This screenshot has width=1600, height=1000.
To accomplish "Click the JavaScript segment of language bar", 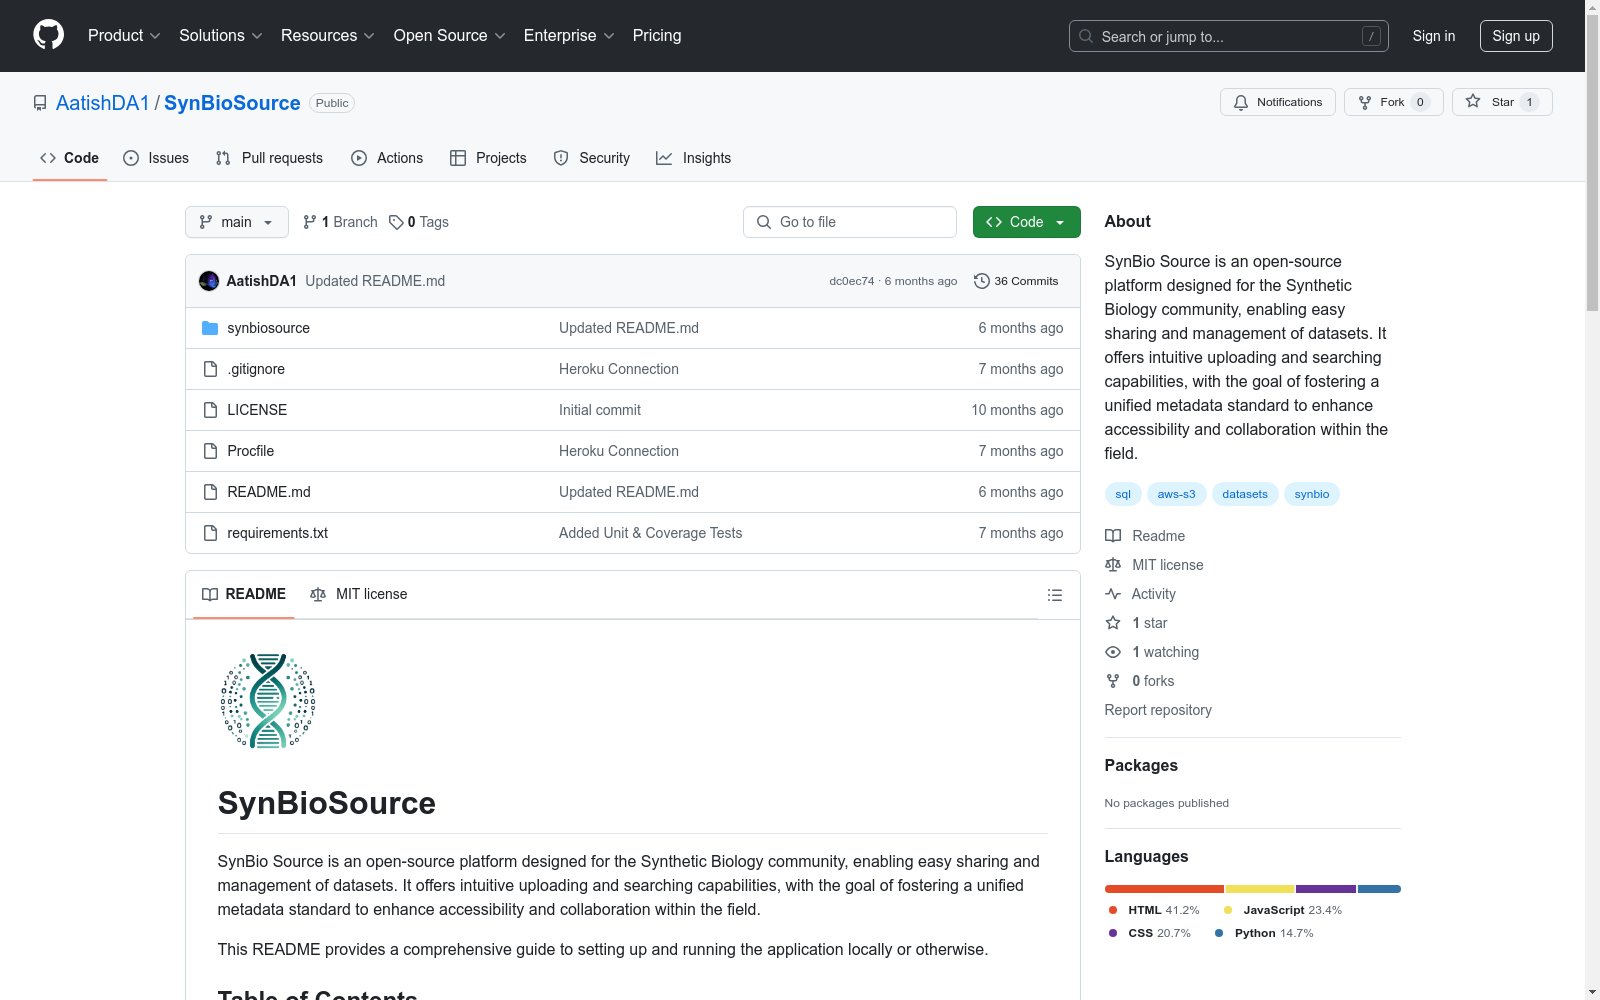I will click(x=1260, y=889).
